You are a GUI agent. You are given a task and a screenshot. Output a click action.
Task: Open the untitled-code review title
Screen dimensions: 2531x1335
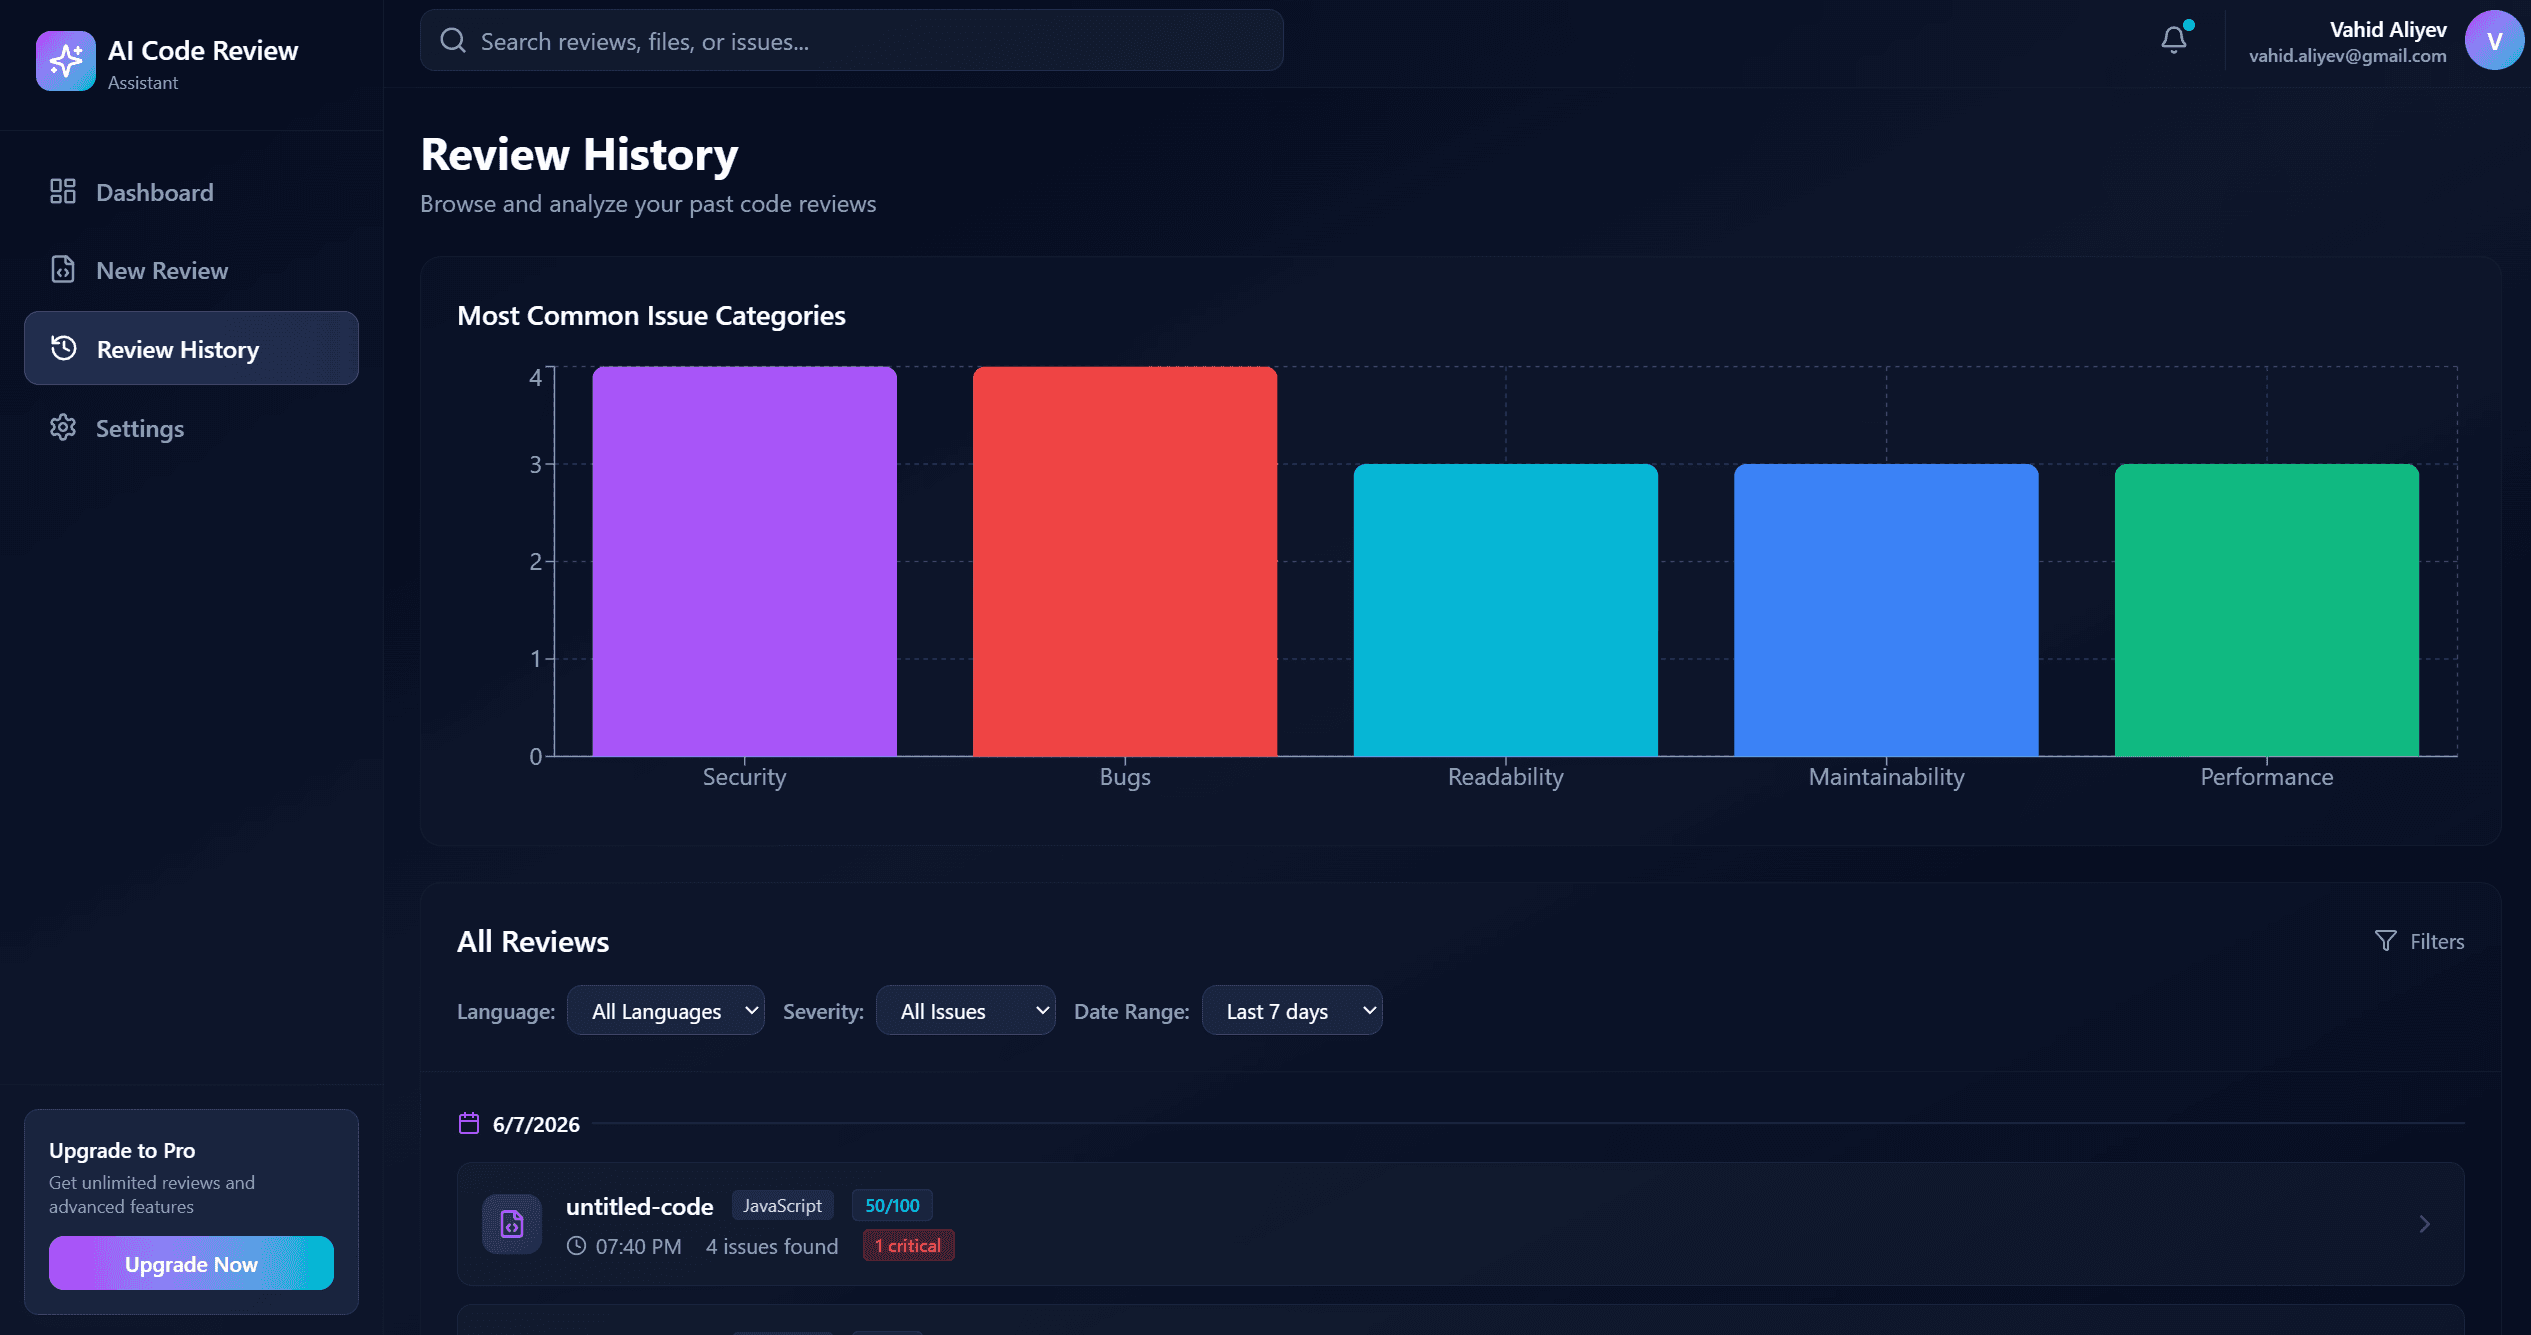640,1206
